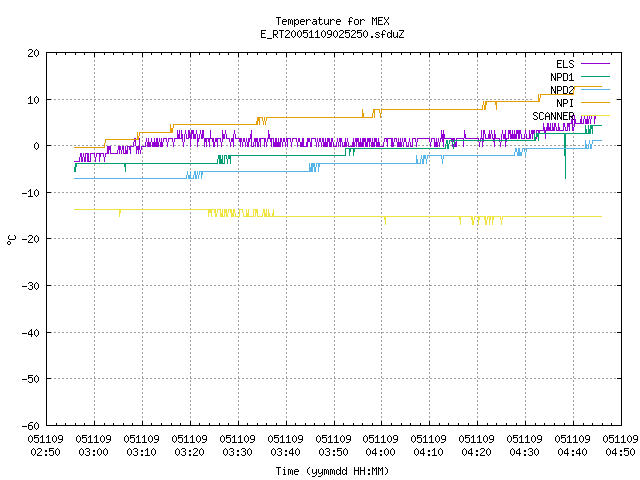Click the yellow SCANNER legend line sample
640x480 pixels.
[595, 116]
